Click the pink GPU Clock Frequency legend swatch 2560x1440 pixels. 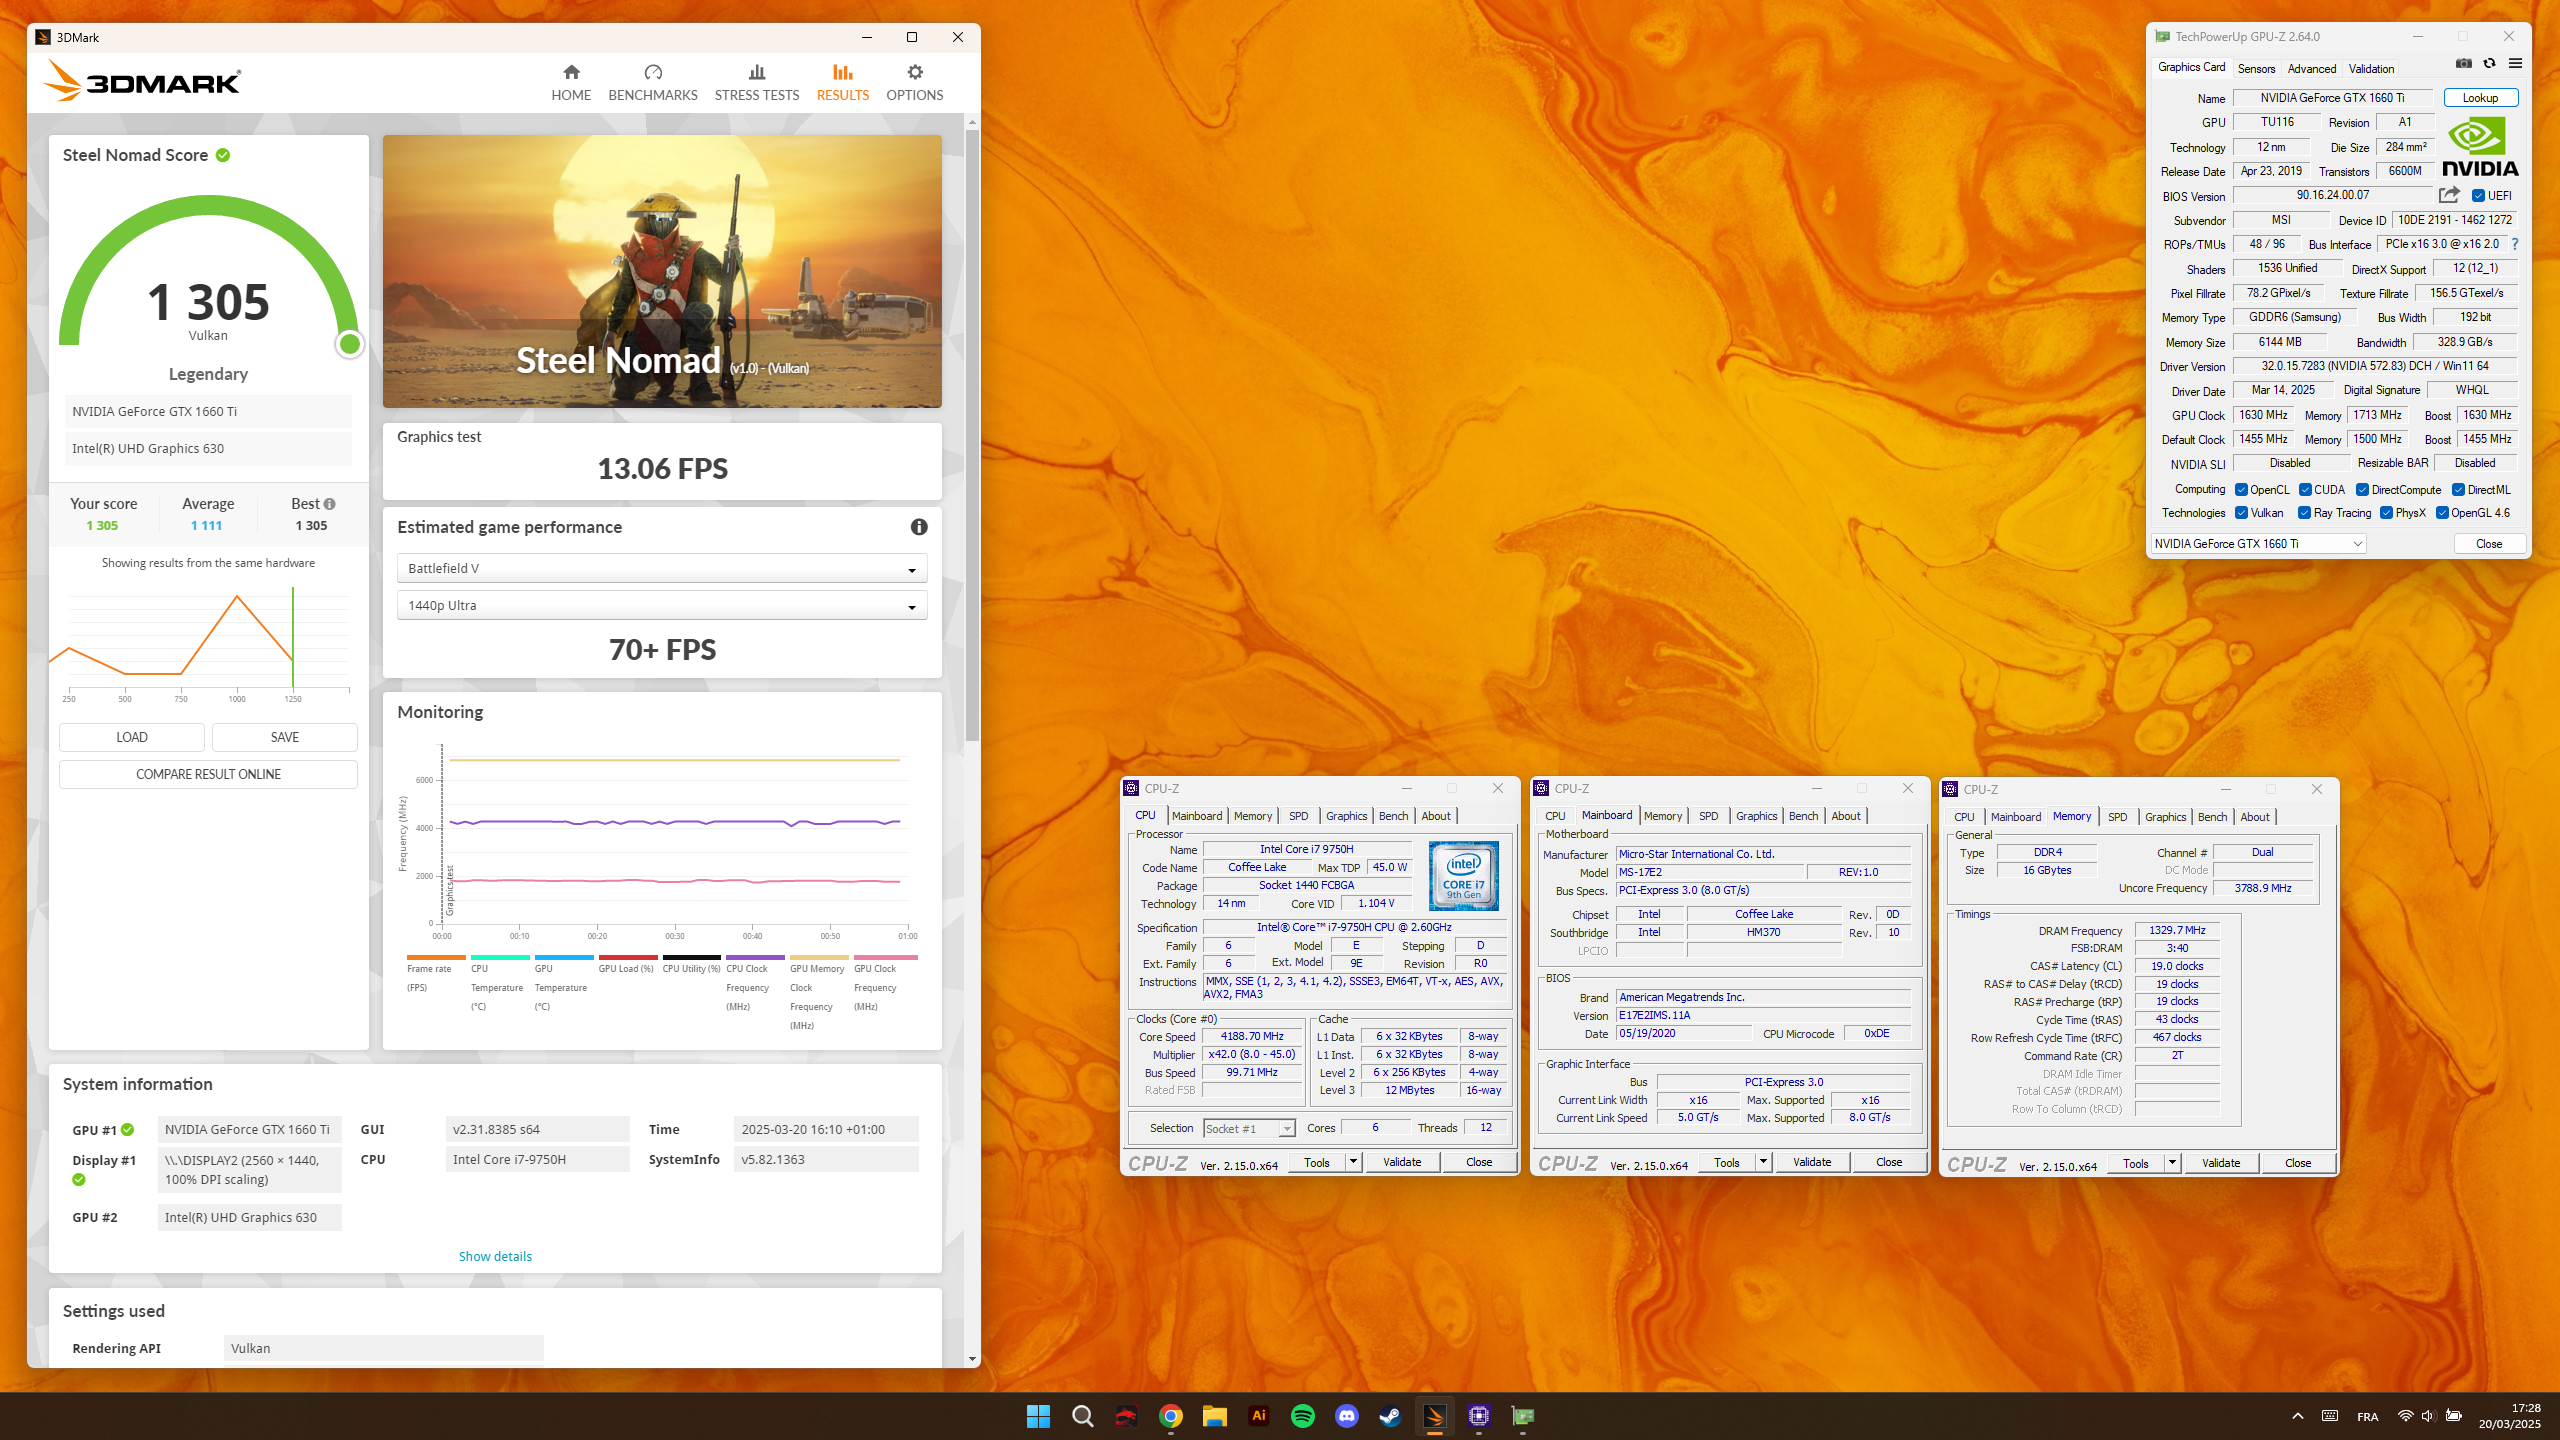tap(885, 958)
